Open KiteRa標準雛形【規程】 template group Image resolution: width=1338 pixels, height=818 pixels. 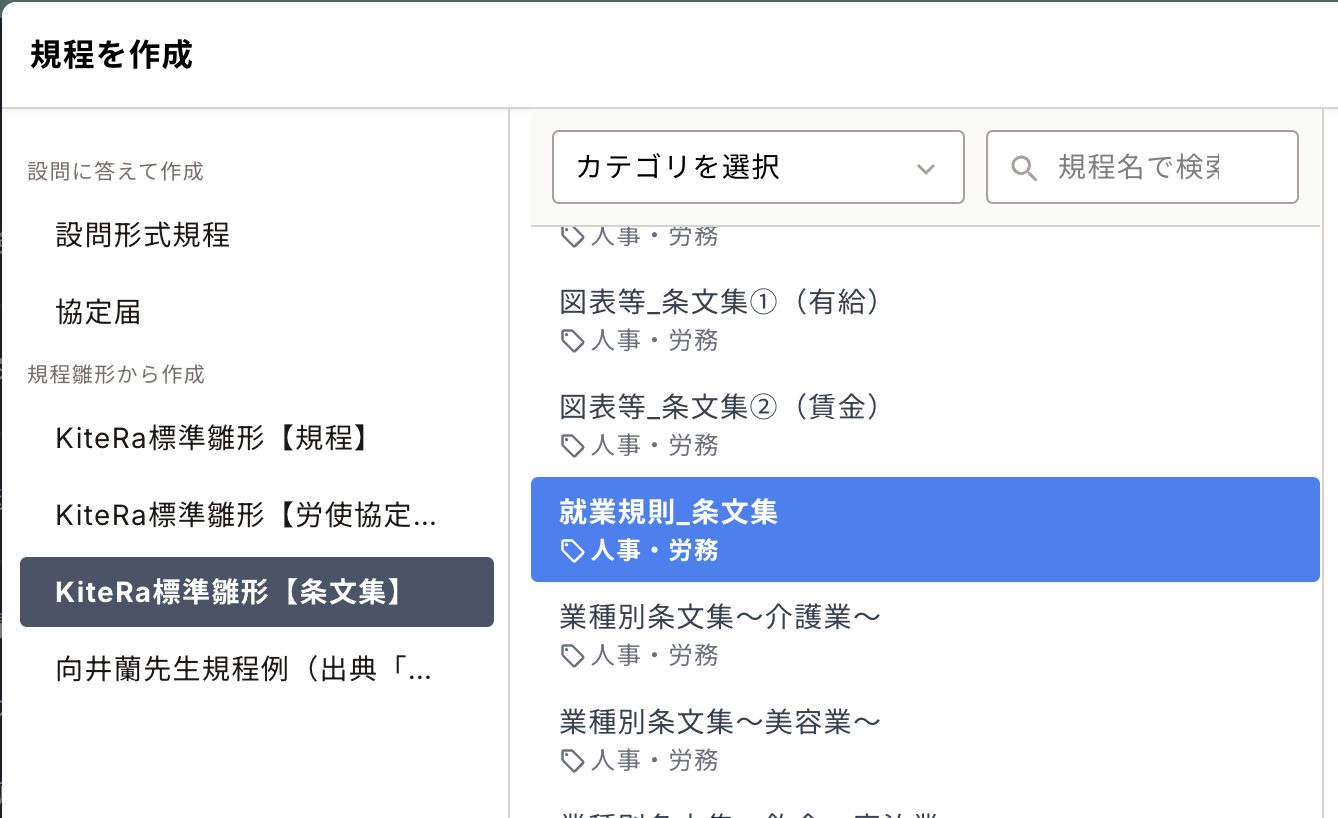pos(213,437)
